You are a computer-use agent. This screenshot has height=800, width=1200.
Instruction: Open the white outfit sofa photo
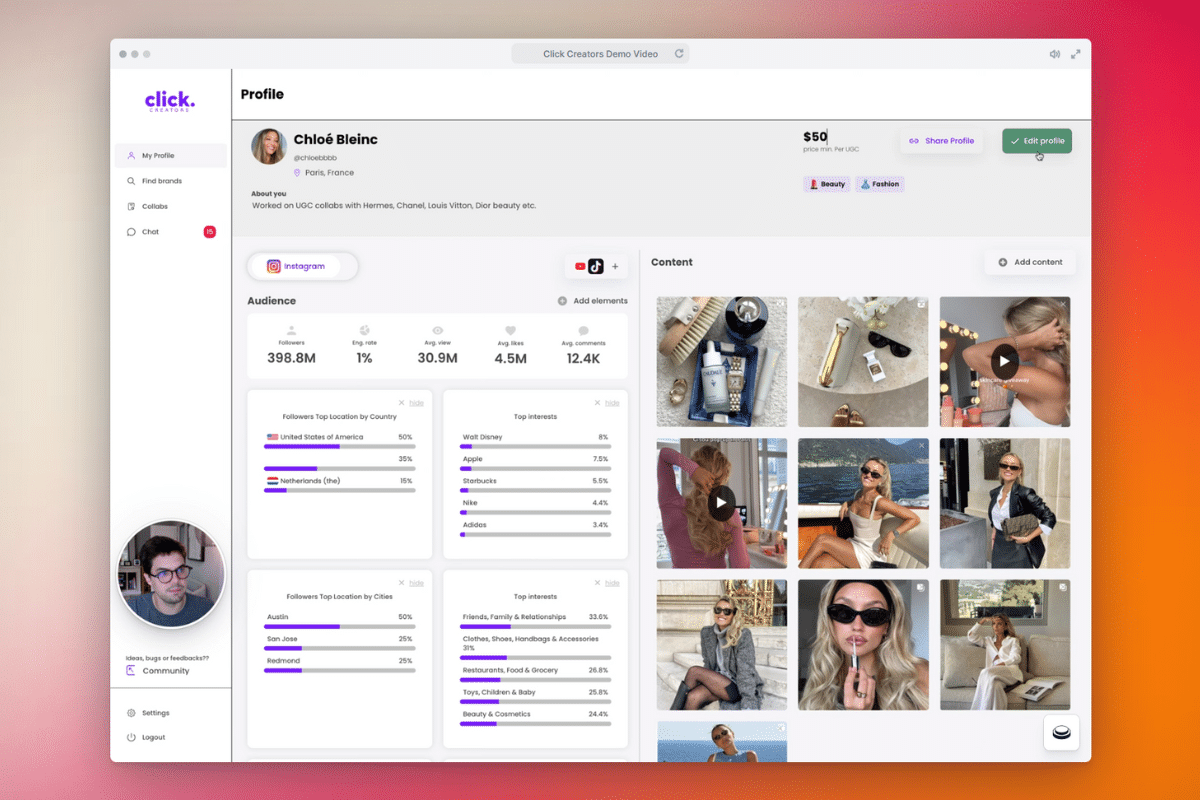(x=1005, y=645)
